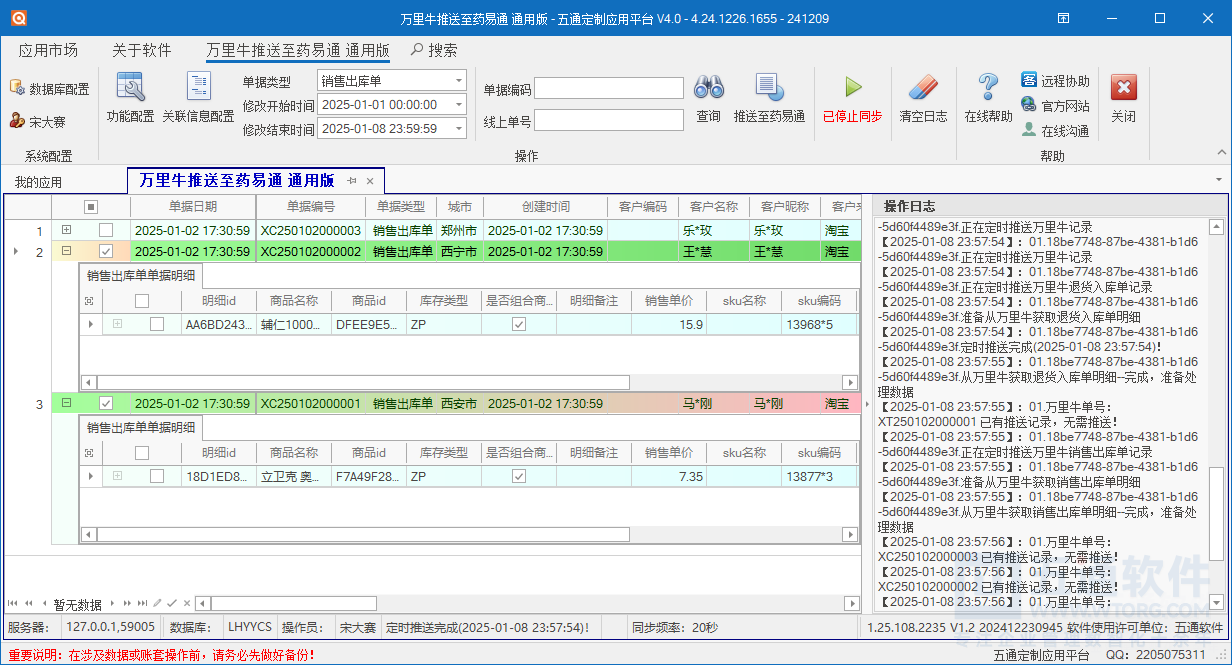The image size is (1232, 665).
Task: Click the edit pencil icon in navigator
Action: (x=157, y=604)
